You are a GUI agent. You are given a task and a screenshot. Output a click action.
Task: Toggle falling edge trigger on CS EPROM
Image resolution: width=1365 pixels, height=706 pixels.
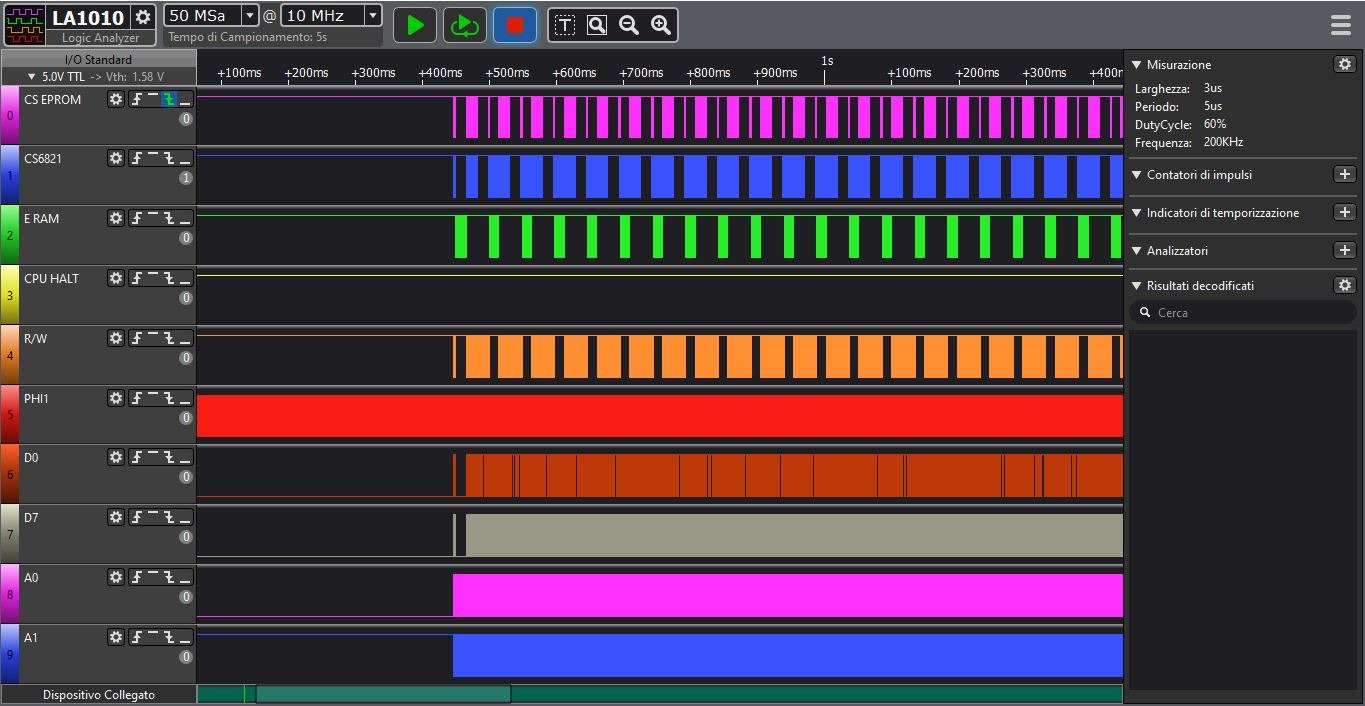point(169,99)
